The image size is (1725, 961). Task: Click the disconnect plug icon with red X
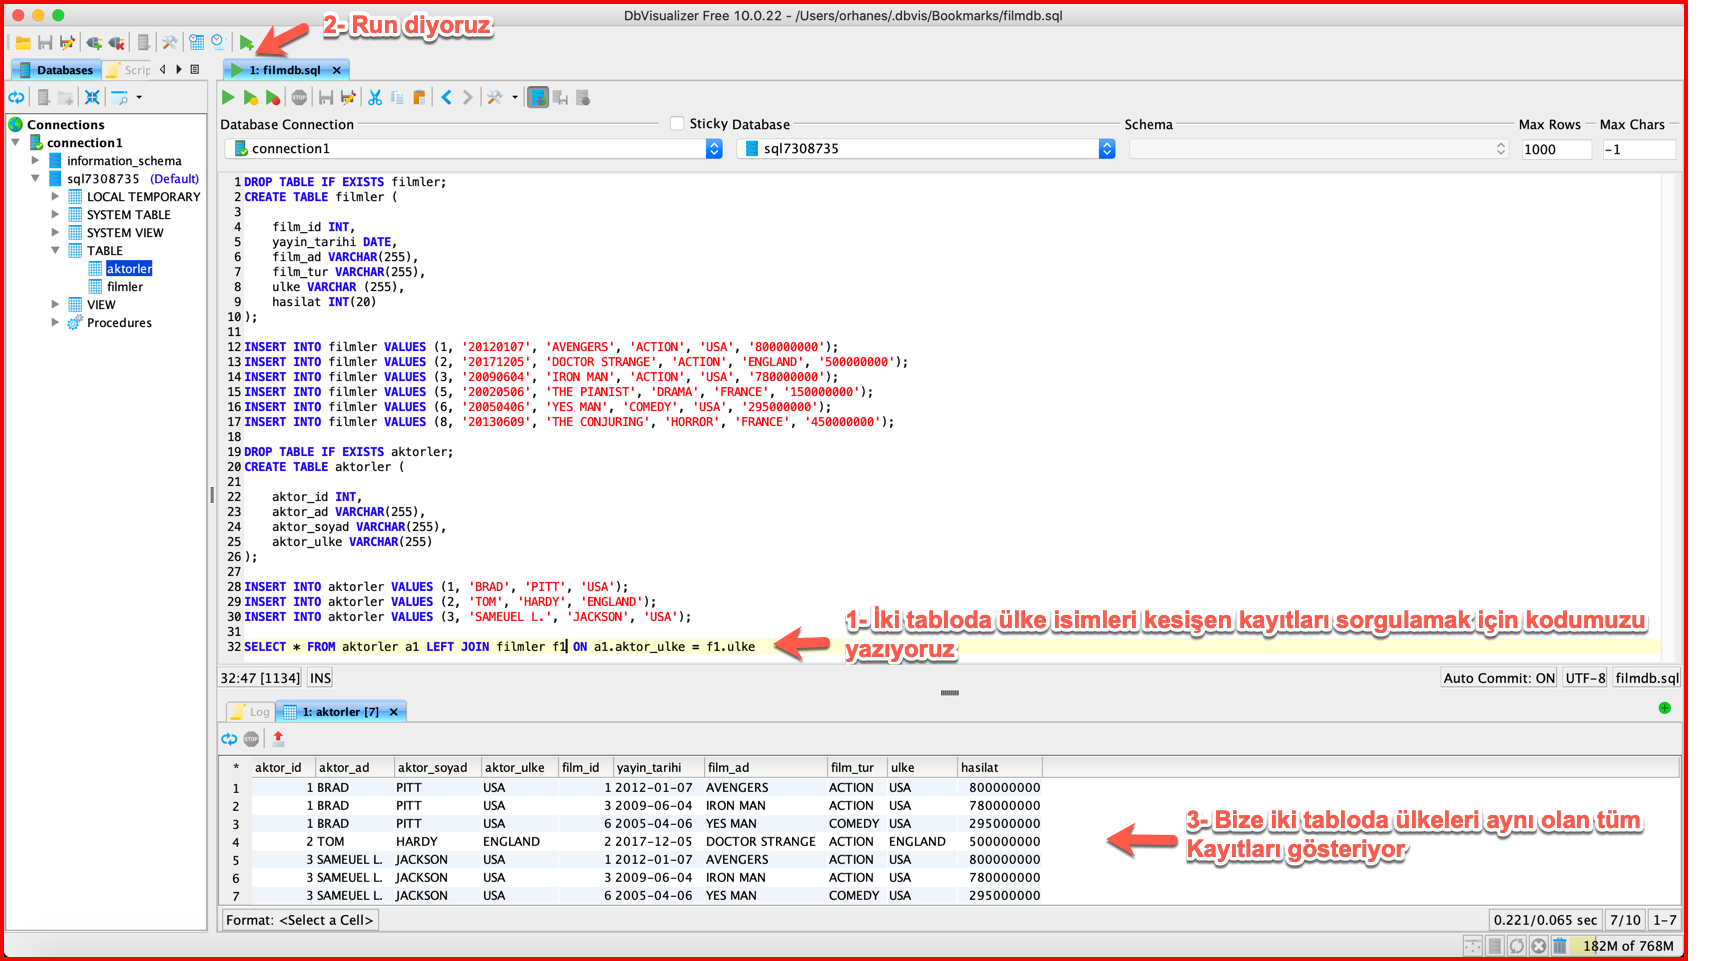(x=117, y=43)
